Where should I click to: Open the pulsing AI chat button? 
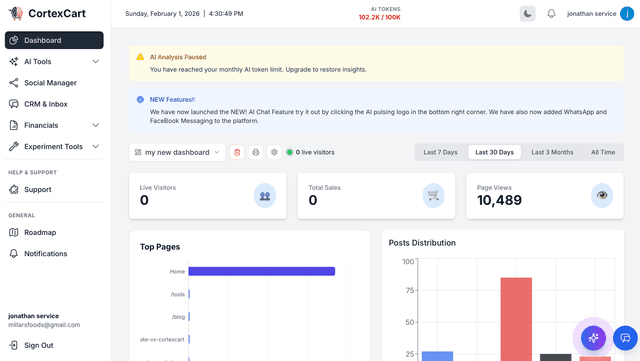pyautogui.click(x=593, y=338)
